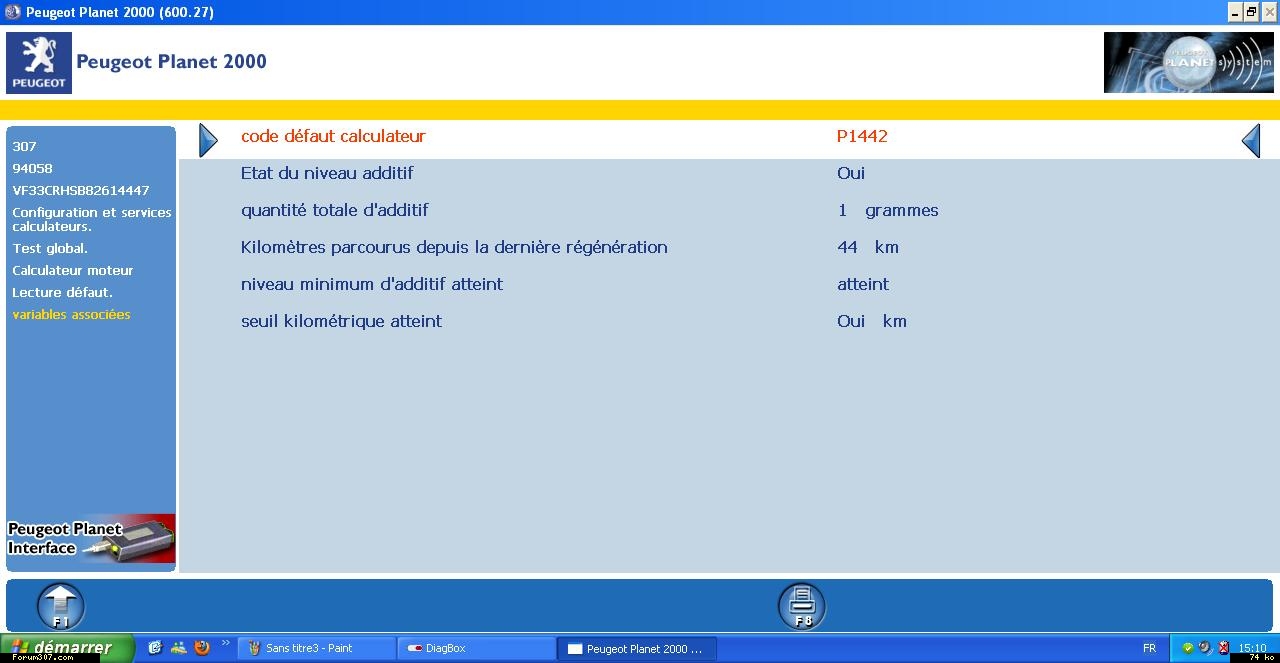The height and width of the screenshot is (663, 1280).
Task: Click the F8 print icon
Action: (802, 606)
